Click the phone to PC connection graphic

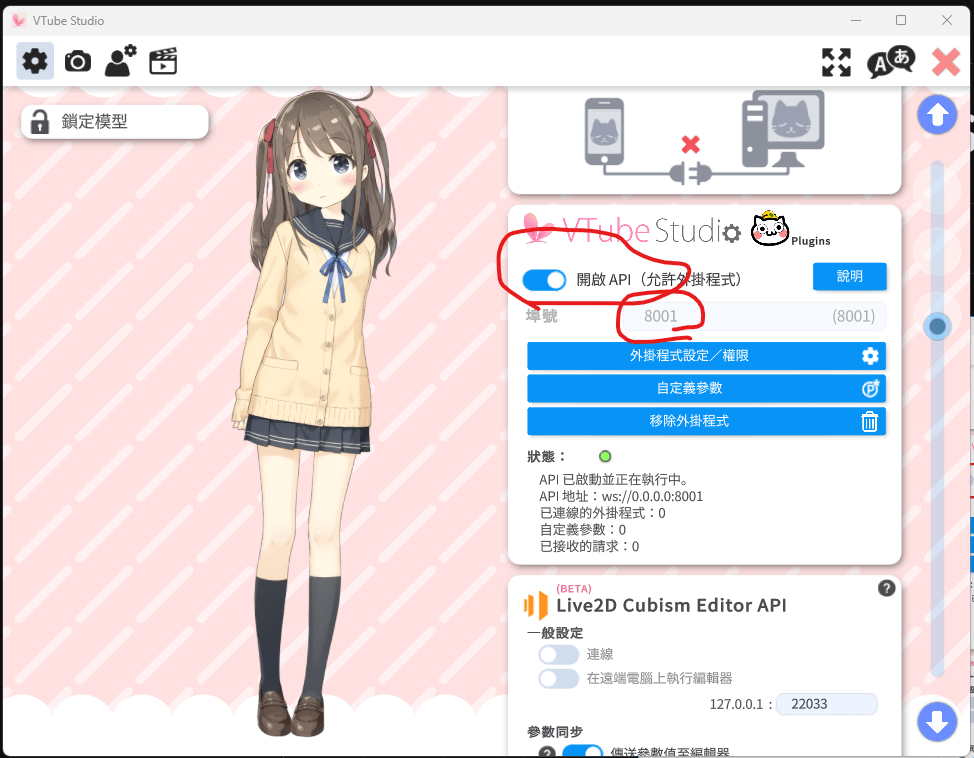[704, 139]
